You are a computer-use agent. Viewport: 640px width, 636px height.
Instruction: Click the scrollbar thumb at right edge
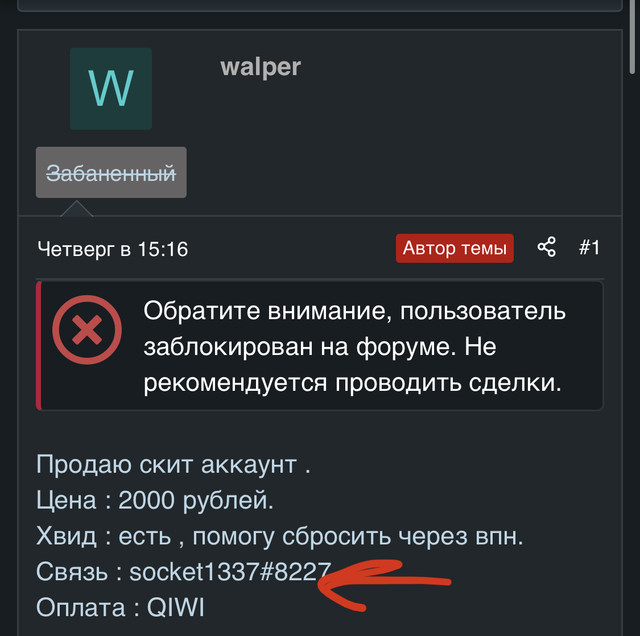[632, 37]
